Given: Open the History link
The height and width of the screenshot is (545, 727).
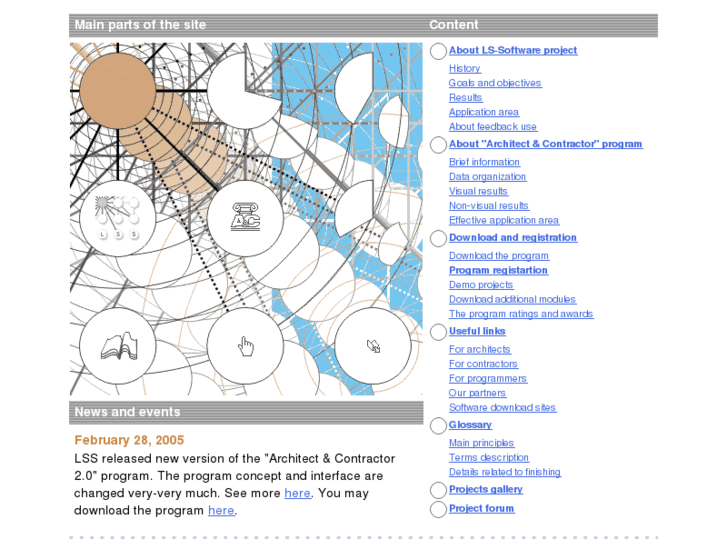Looking at the screenshot, I should point(465,68).
